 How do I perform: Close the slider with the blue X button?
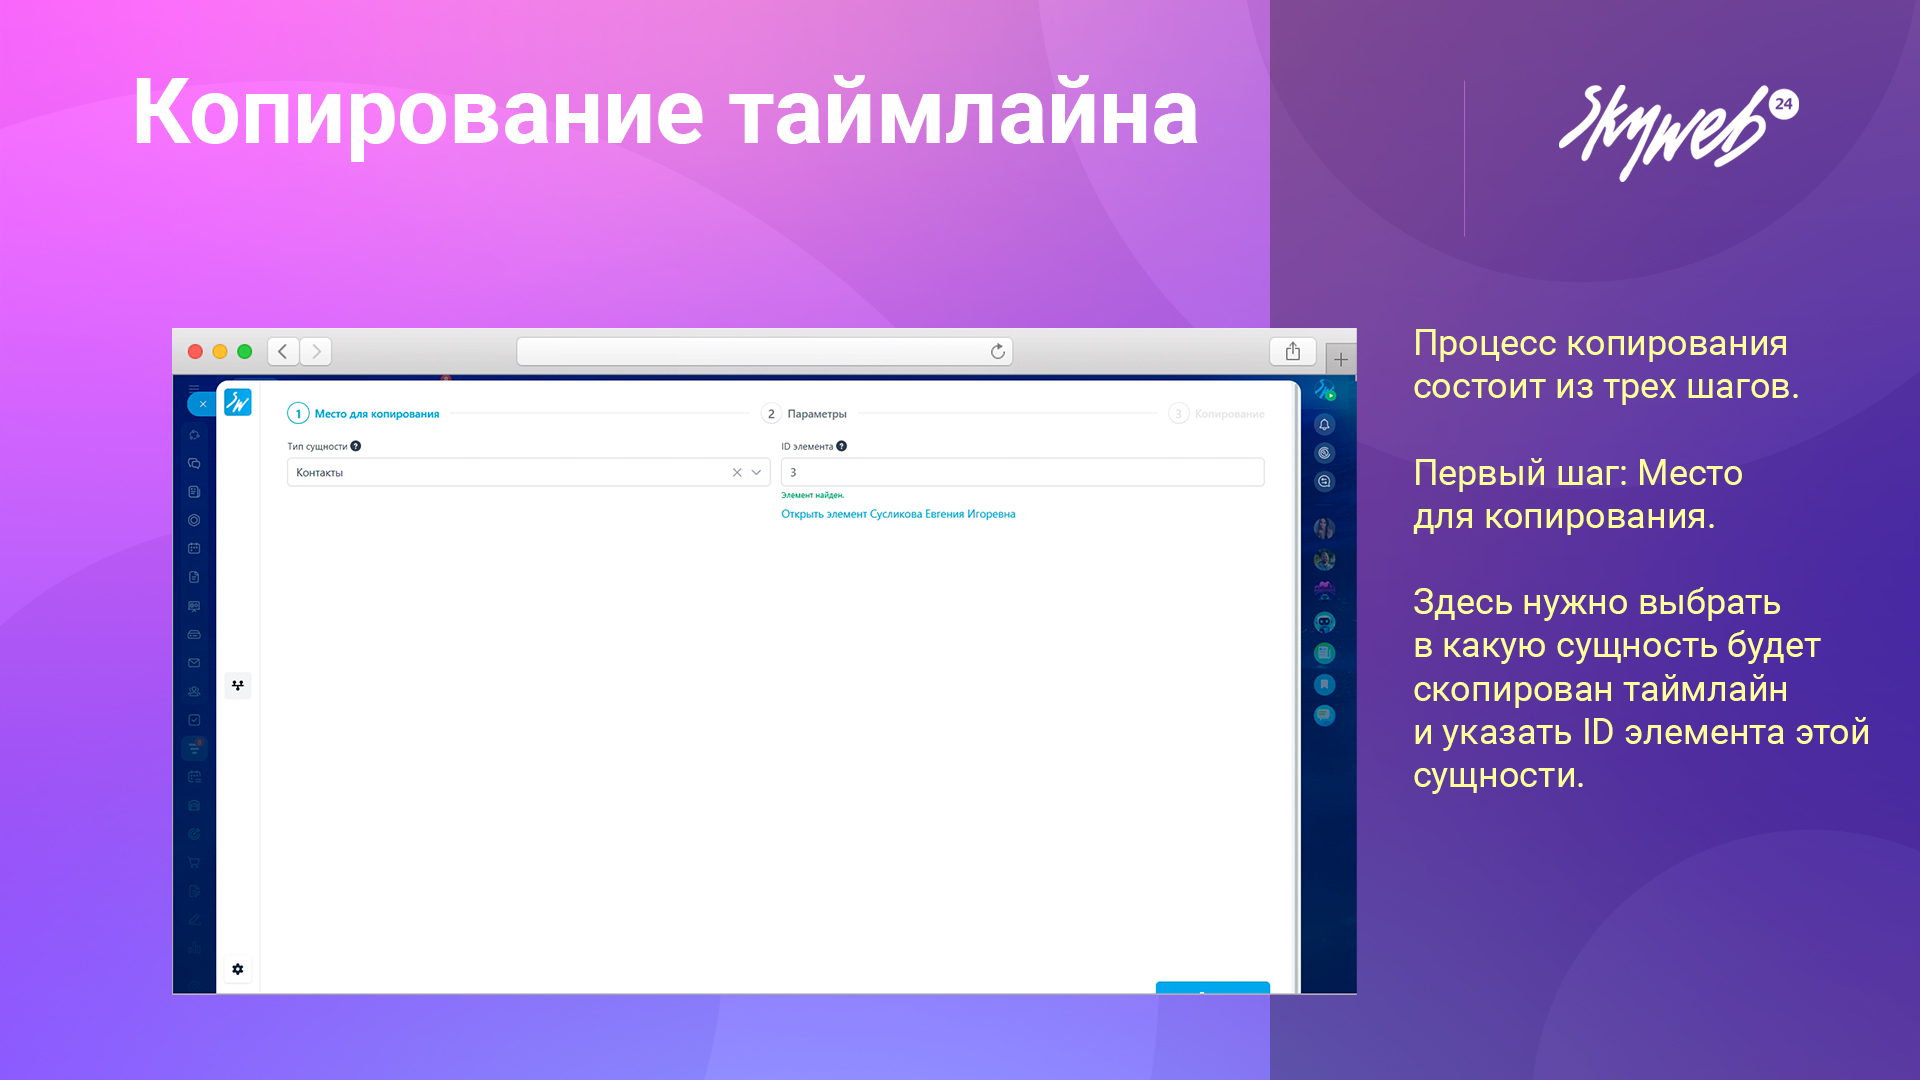click(x=202, y=404)
